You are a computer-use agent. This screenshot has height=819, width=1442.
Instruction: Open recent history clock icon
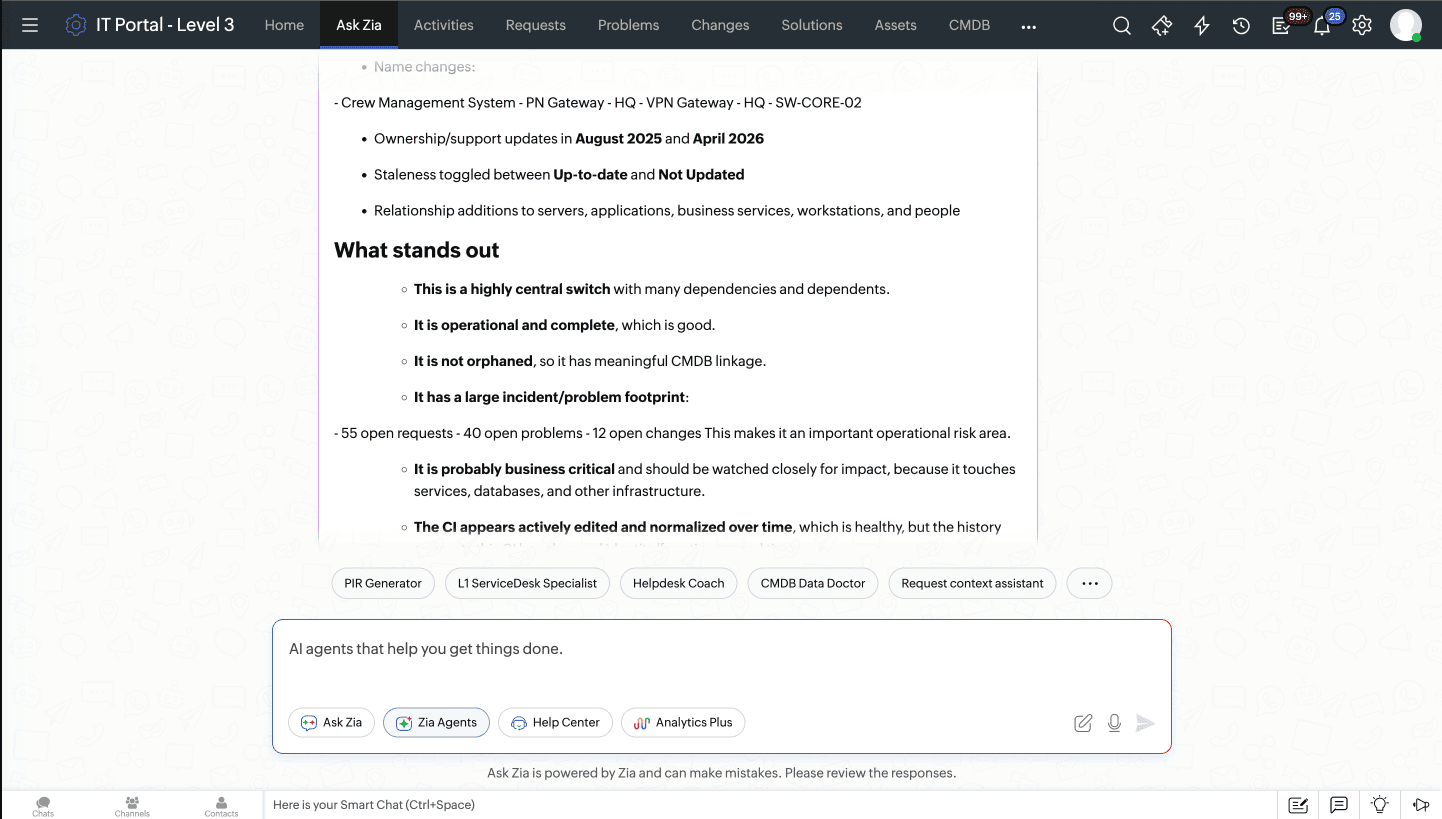1241,26
